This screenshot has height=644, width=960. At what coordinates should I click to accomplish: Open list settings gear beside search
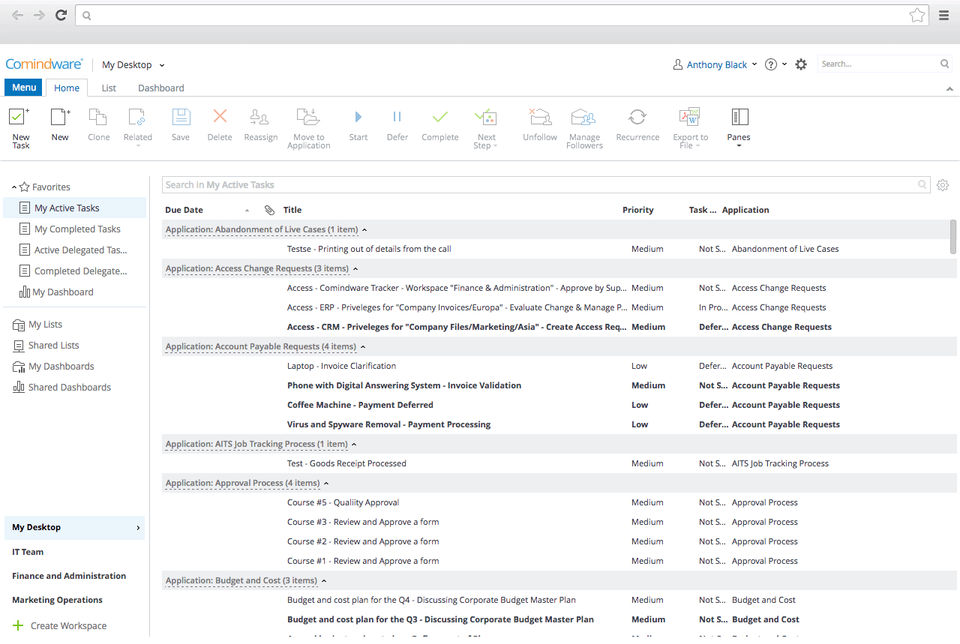click(942, 185)
